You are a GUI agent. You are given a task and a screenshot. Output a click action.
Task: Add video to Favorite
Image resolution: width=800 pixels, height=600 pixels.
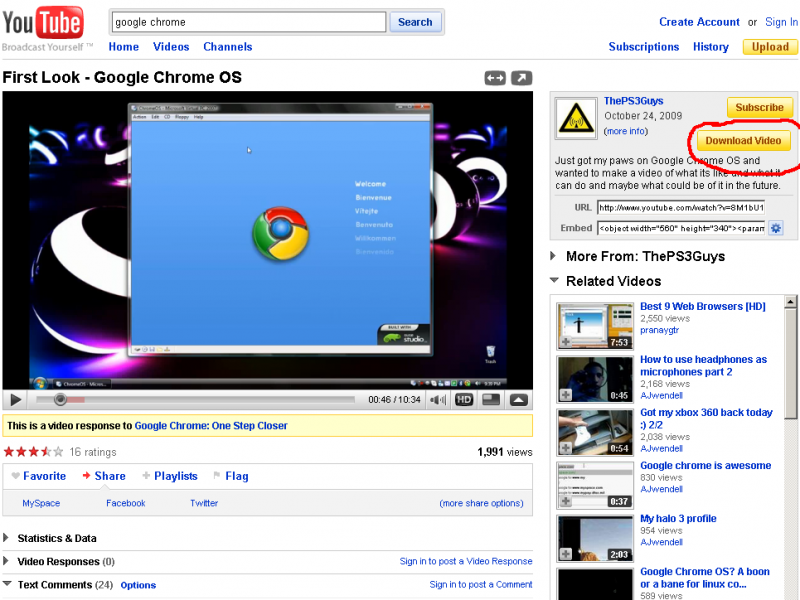[x=39, y=476]
